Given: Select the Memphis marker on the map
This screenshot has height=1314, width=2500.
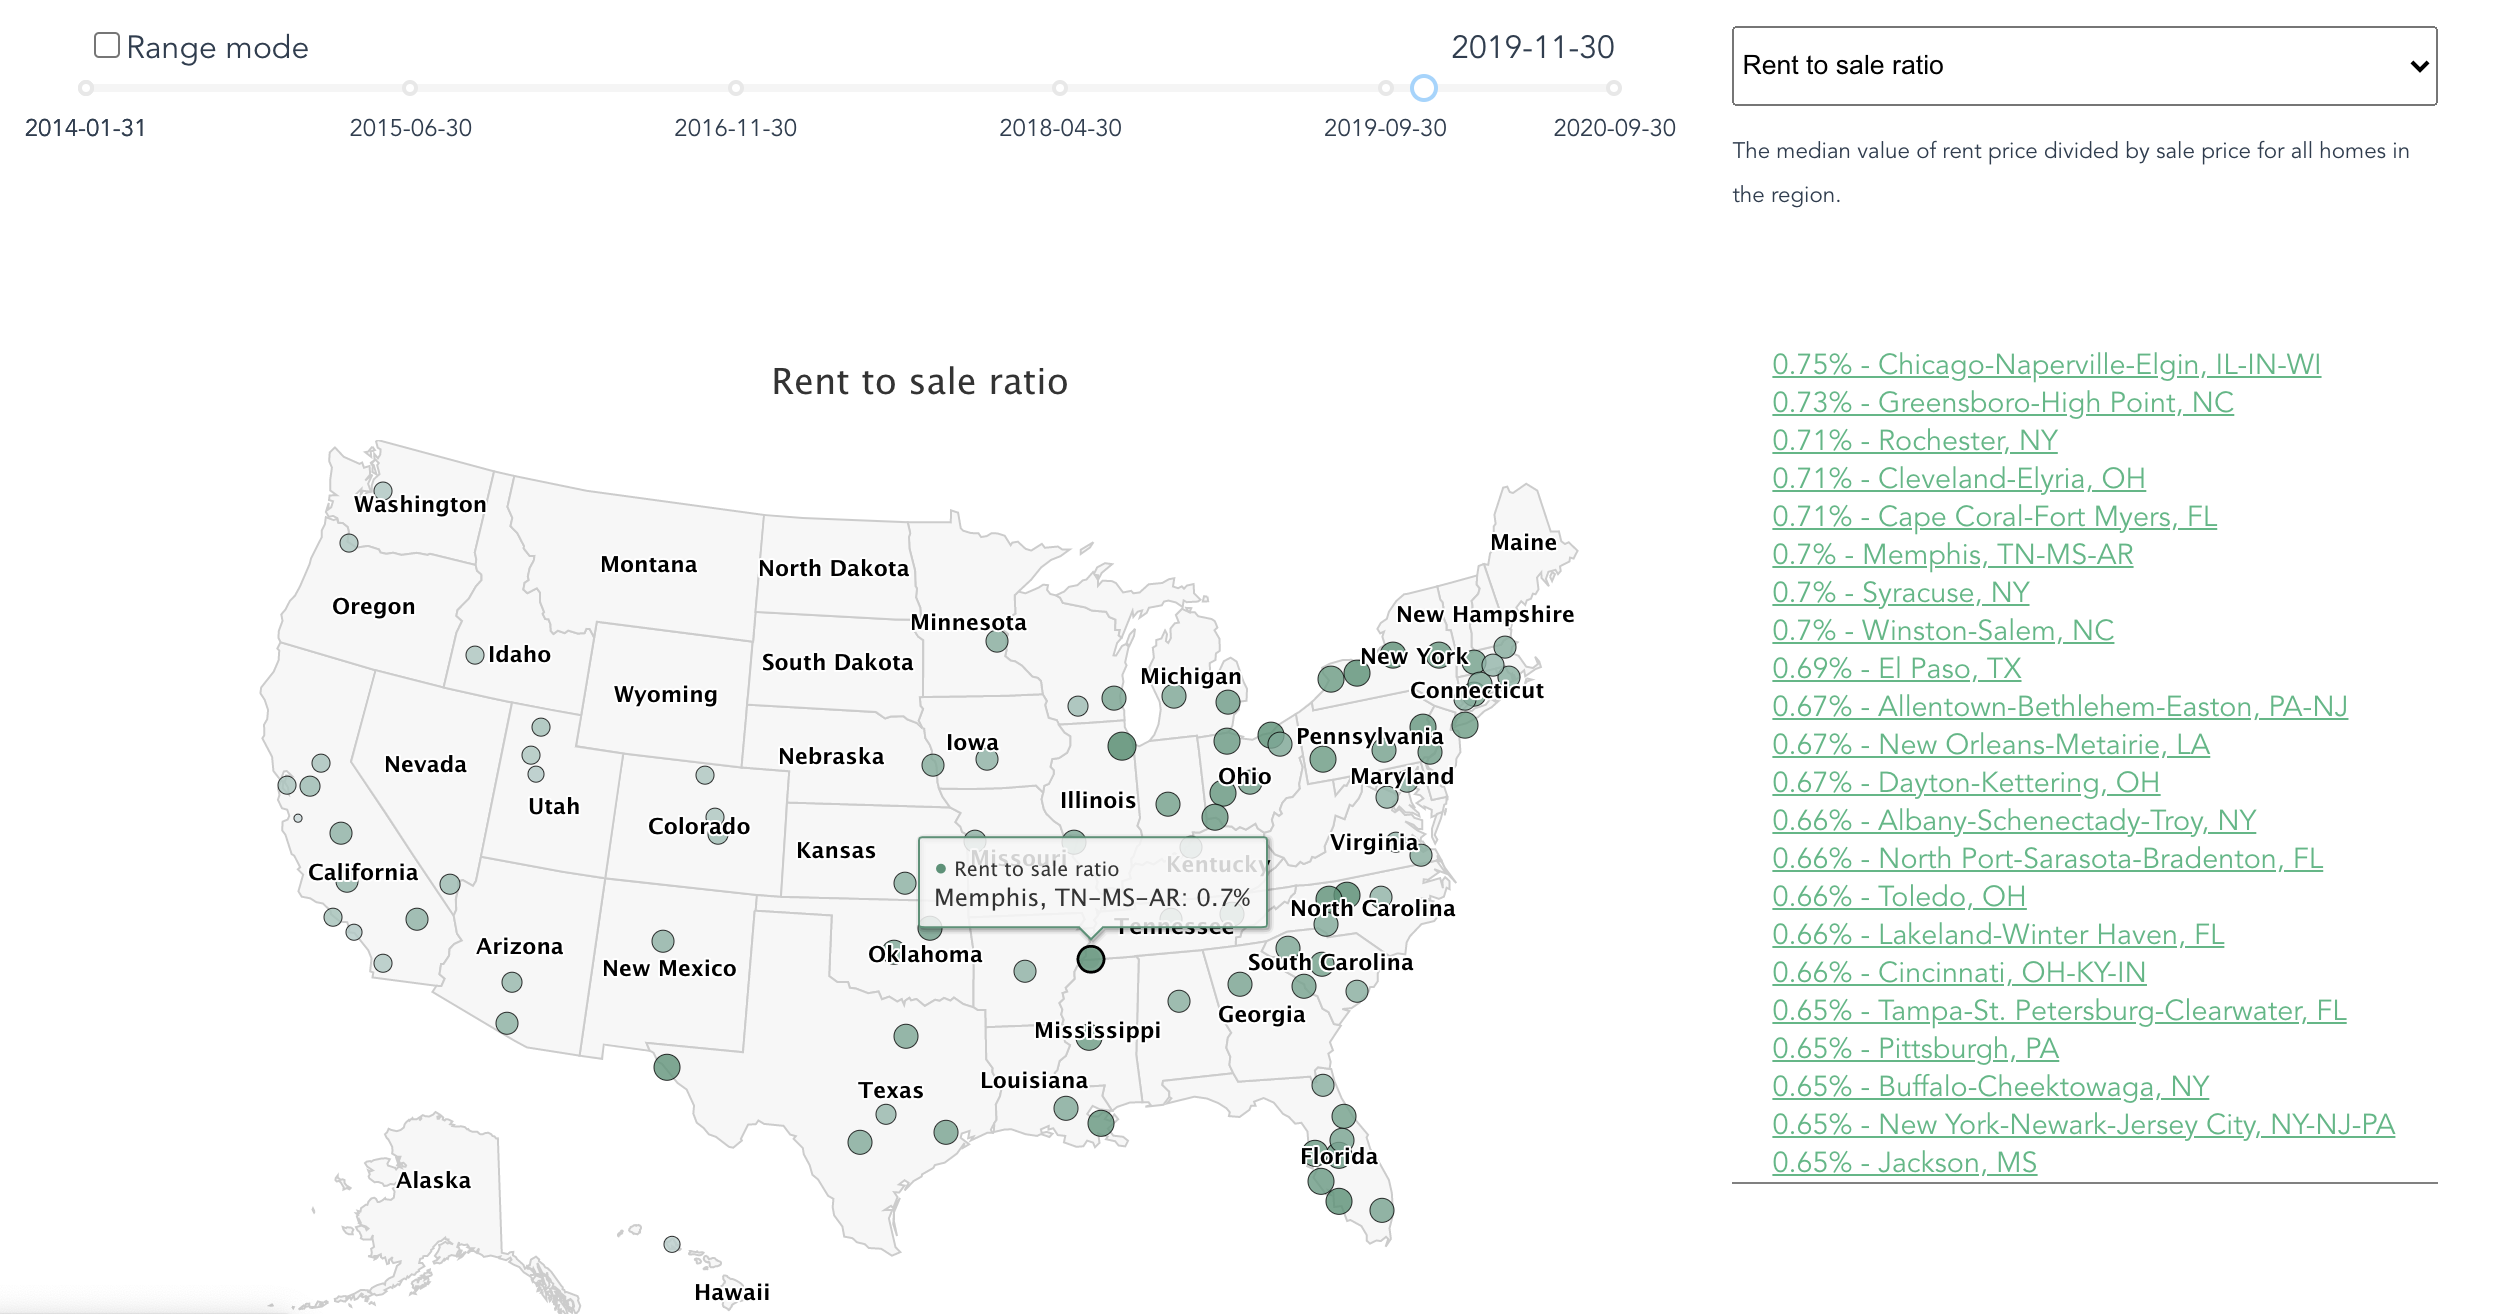Looking at the screenshot, I should click(1090, 961).
